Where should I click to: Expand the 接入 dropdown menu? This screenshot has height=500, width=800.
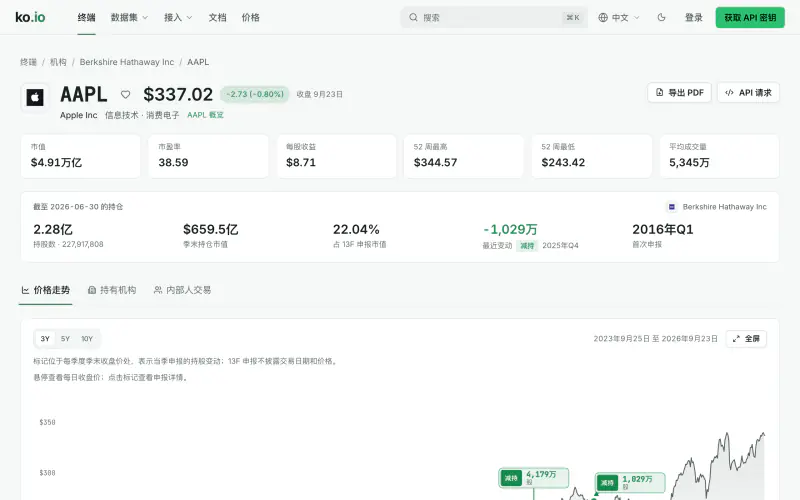click(178, 17)
